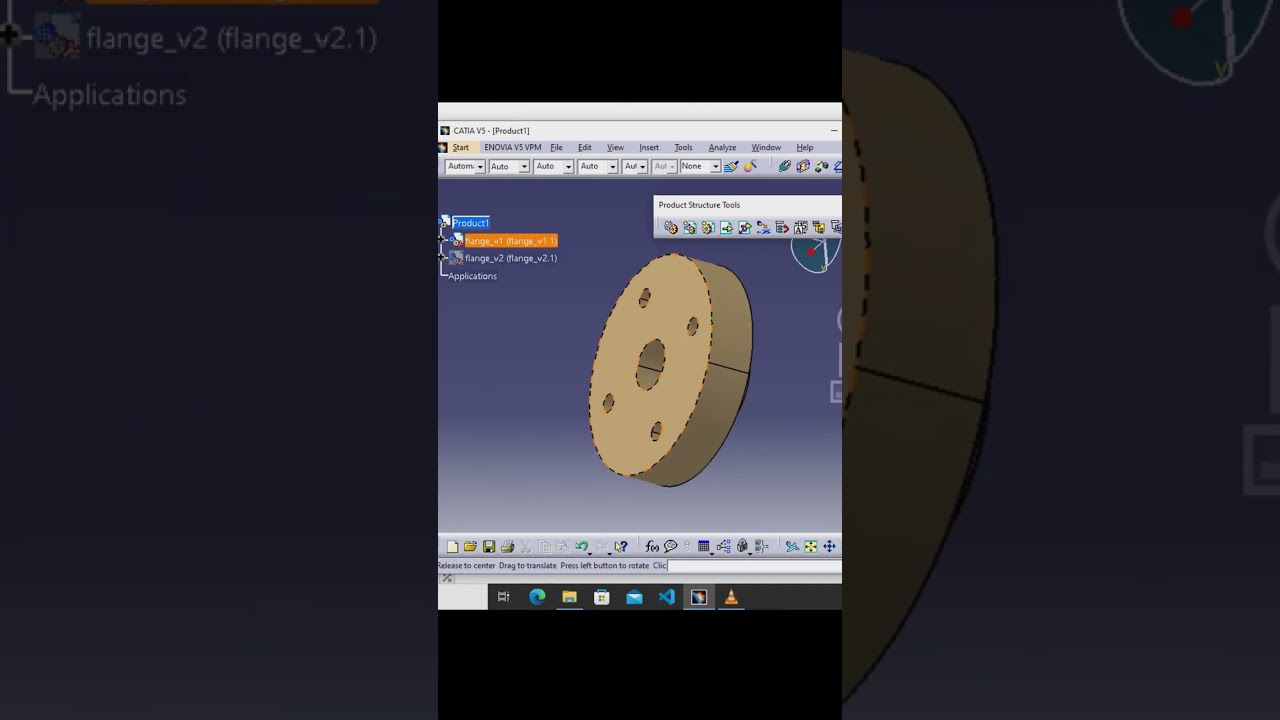
Task: Open the Help menu
Action: pos(805,147)
